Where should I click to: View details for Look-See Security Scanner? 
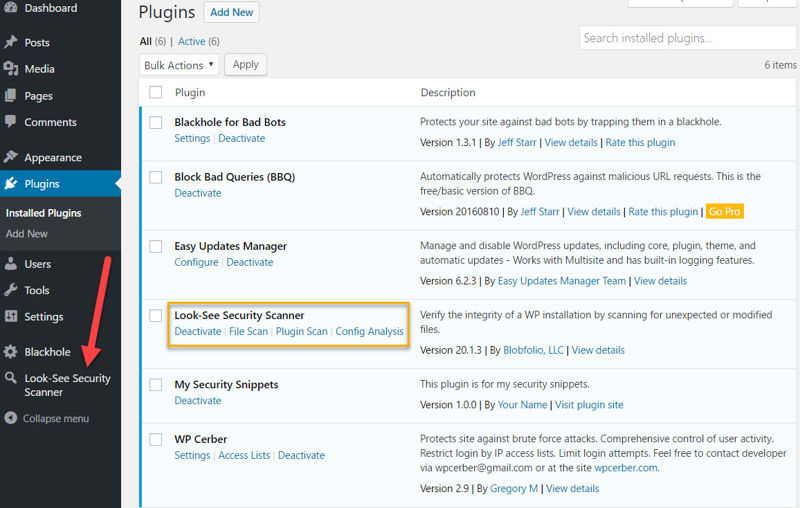click(598, 350)
